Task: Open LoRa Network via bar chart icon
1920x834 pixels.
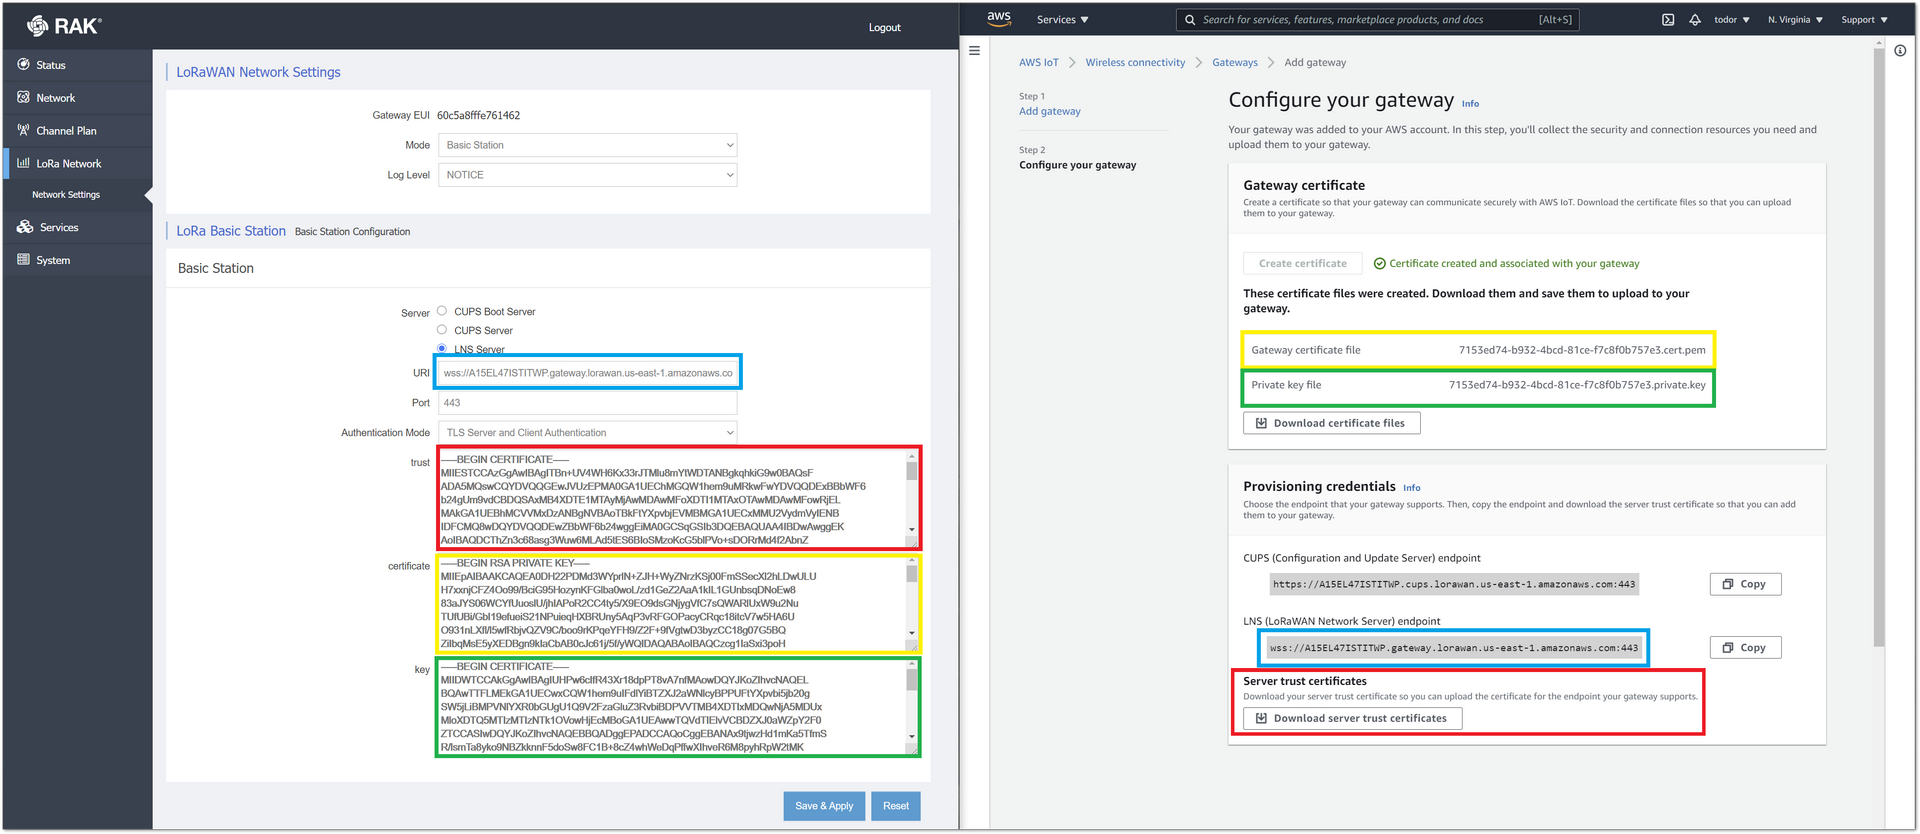Action: [23, 163]
